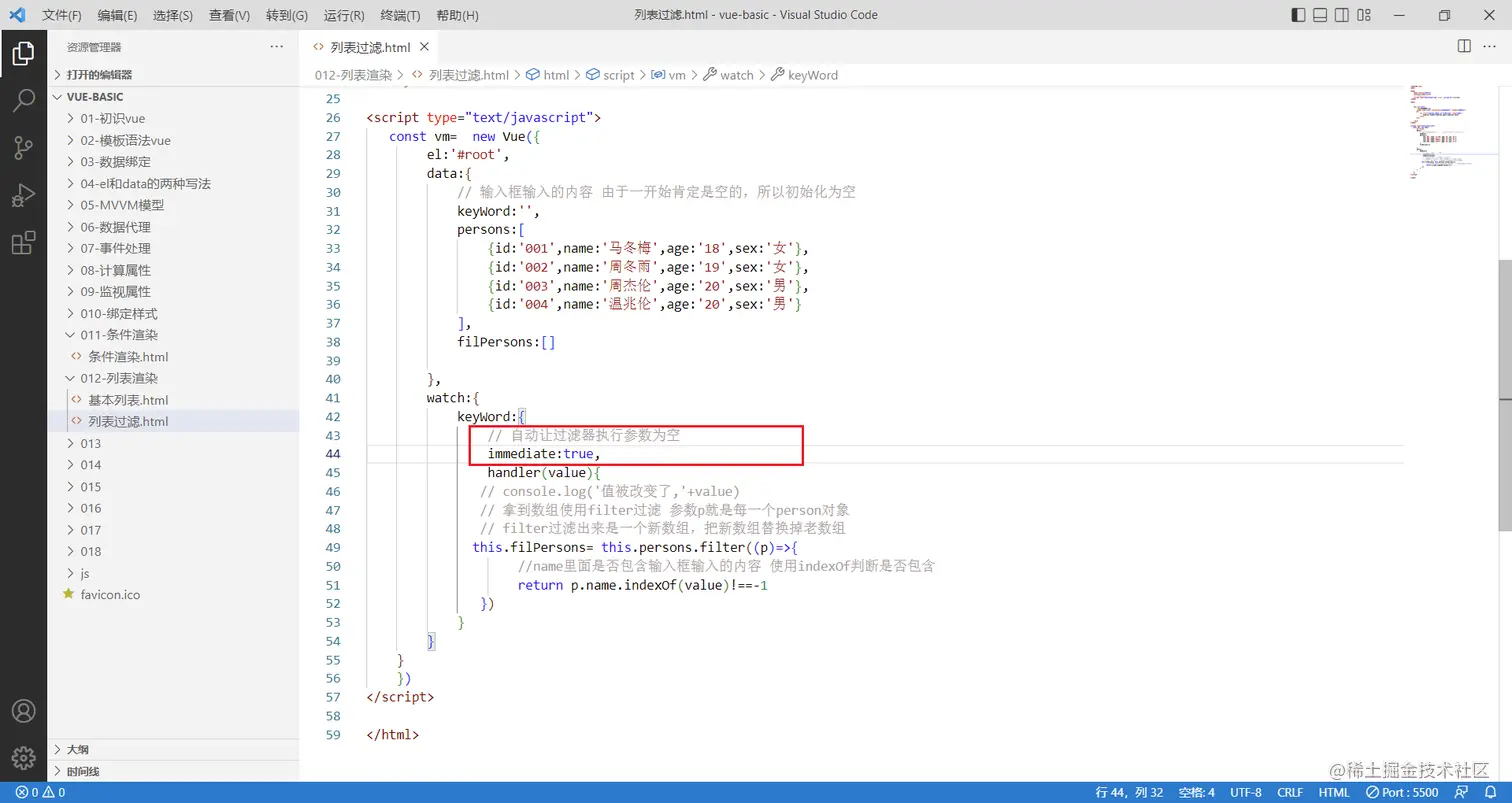
Task: Open the Source Control view icon
Action: point(23,148)
